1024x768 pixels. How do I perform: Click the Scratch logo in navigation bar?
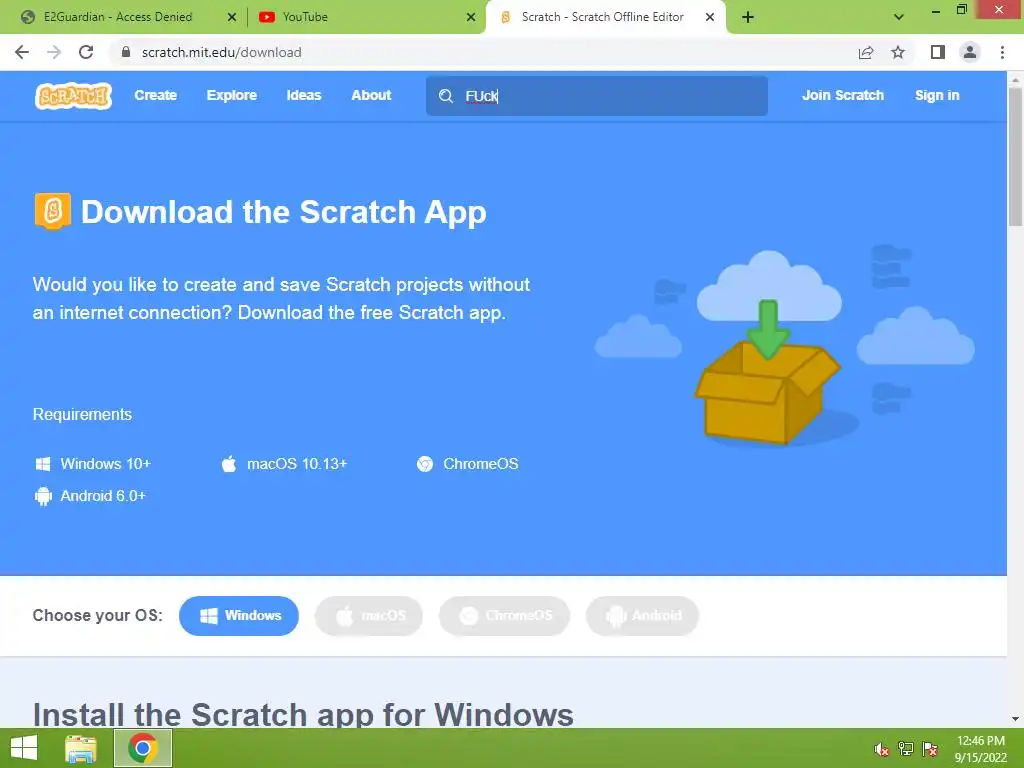(x=73, y=96)
